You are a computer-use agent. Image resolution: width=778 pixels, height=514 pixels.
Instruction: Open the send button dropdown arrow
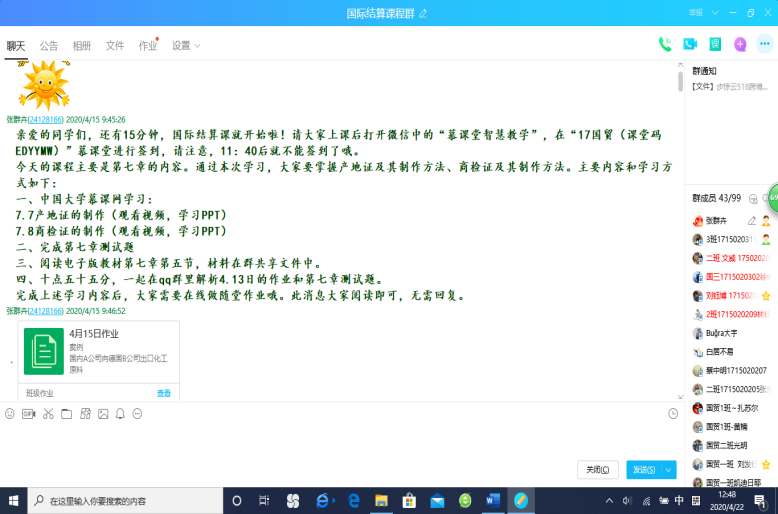(x=670, y=469)
